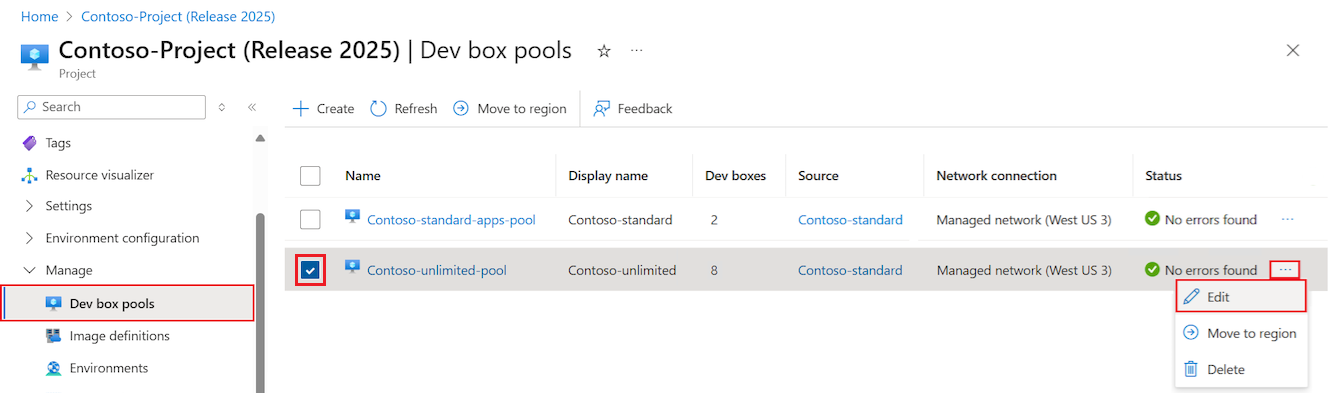Click the 'Contoso-unlimited' display name cell
1328x393 pixels.
[x=622, y=270]
